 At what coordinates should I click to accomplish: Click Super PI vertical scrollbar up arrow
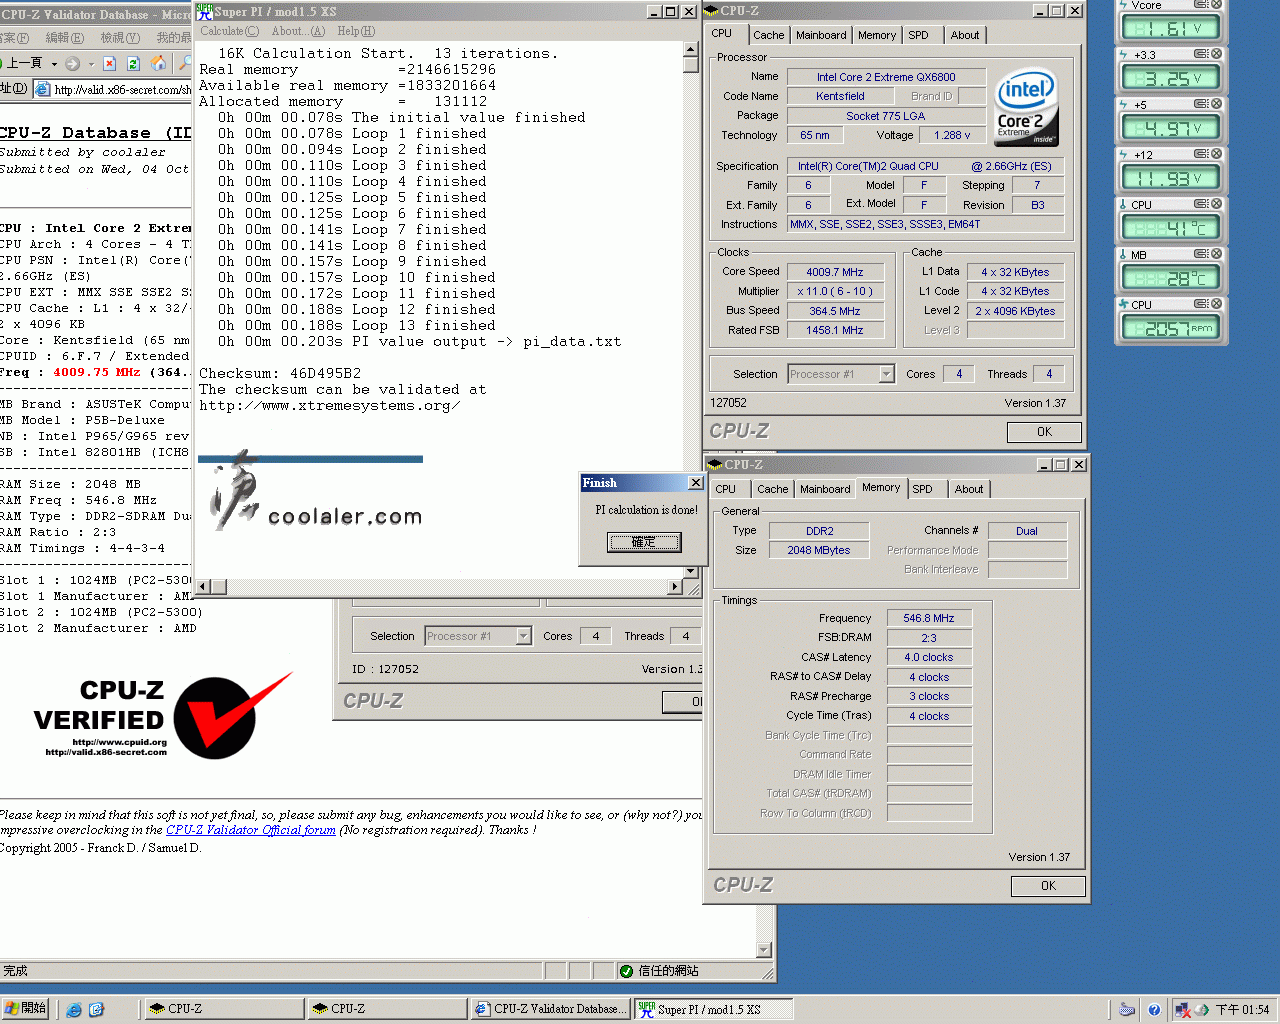690,50
